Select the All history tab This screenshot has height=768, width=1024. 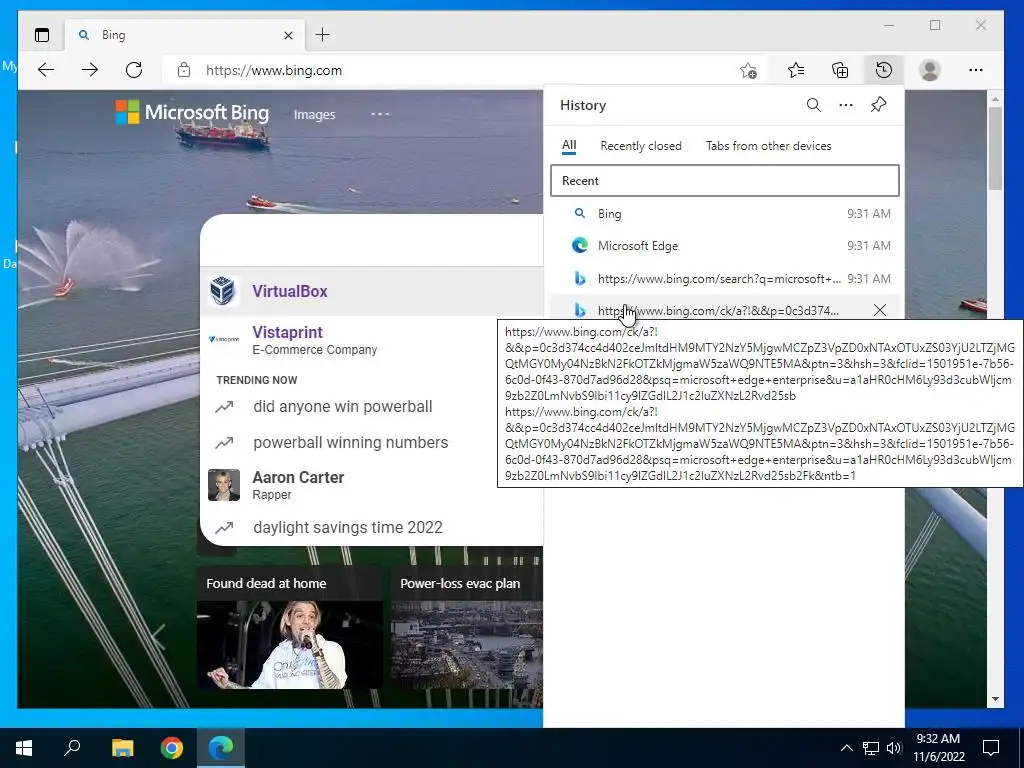click(569, 146)
